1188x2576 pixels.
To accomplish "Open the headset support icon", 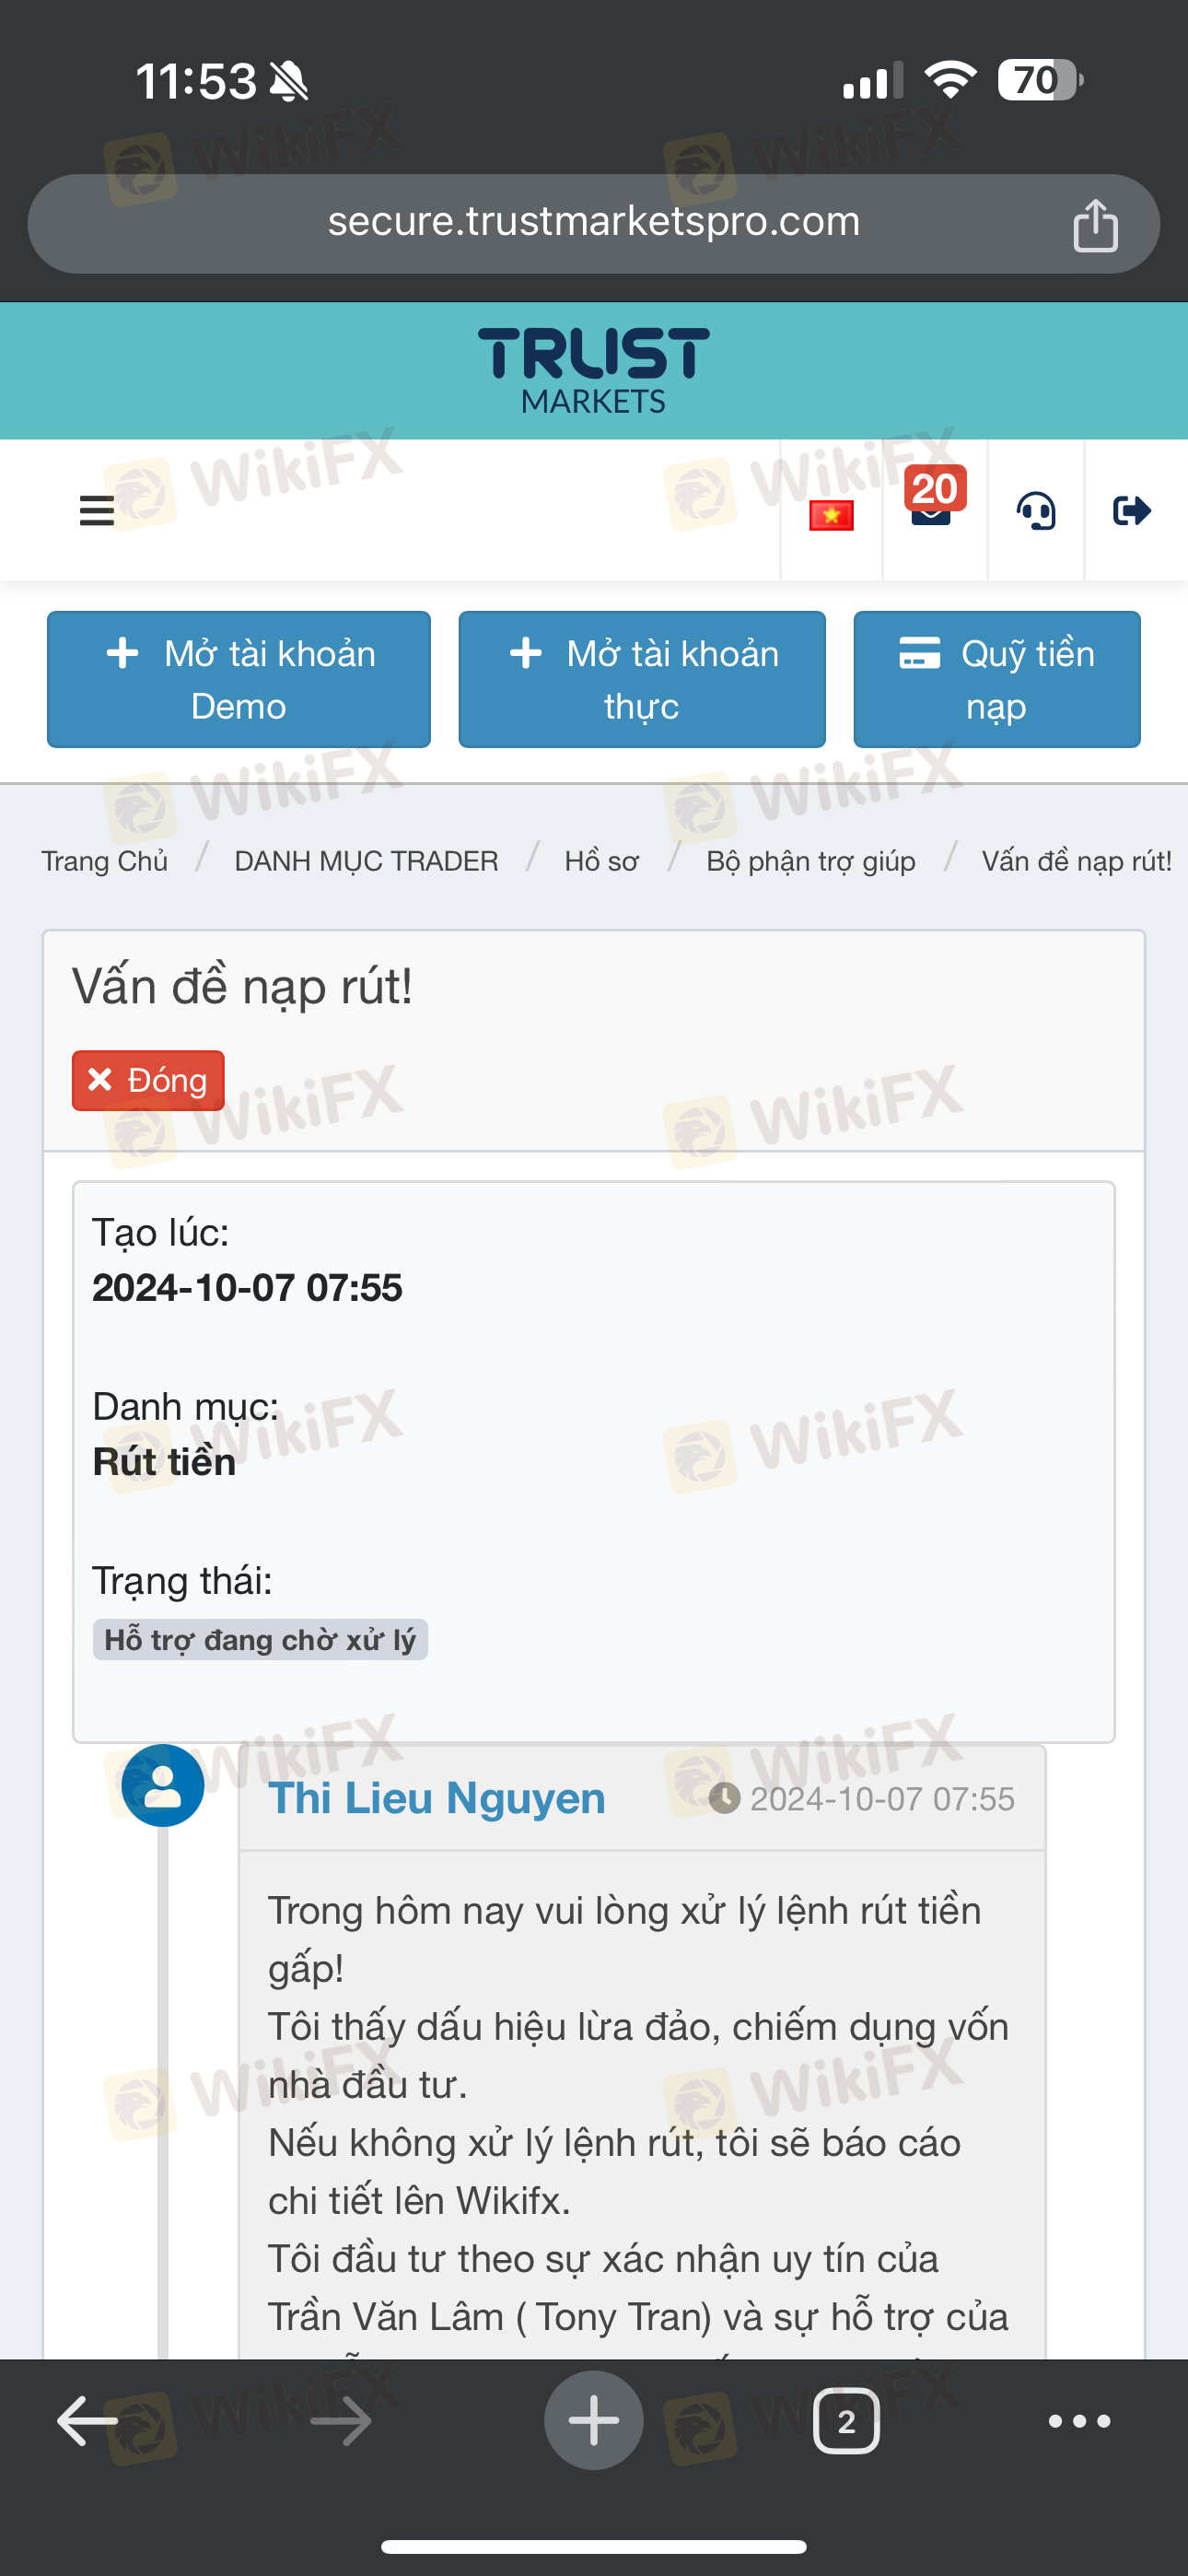I will point(1036,511).
